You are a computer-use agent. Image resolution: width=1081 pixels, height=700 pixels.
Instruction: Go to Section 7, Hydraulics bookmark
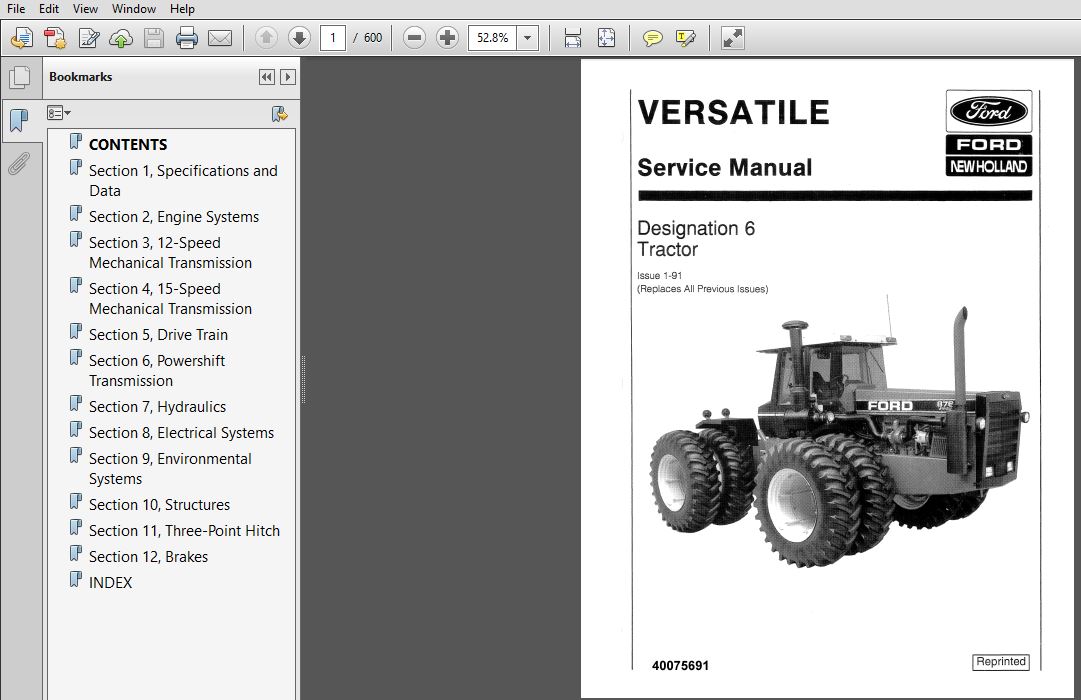157,407
